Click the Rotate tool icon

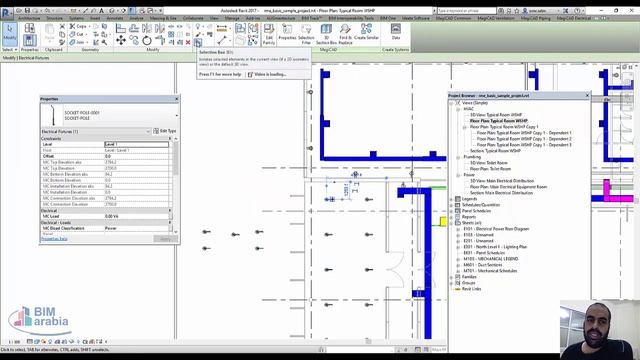(147, 40)
